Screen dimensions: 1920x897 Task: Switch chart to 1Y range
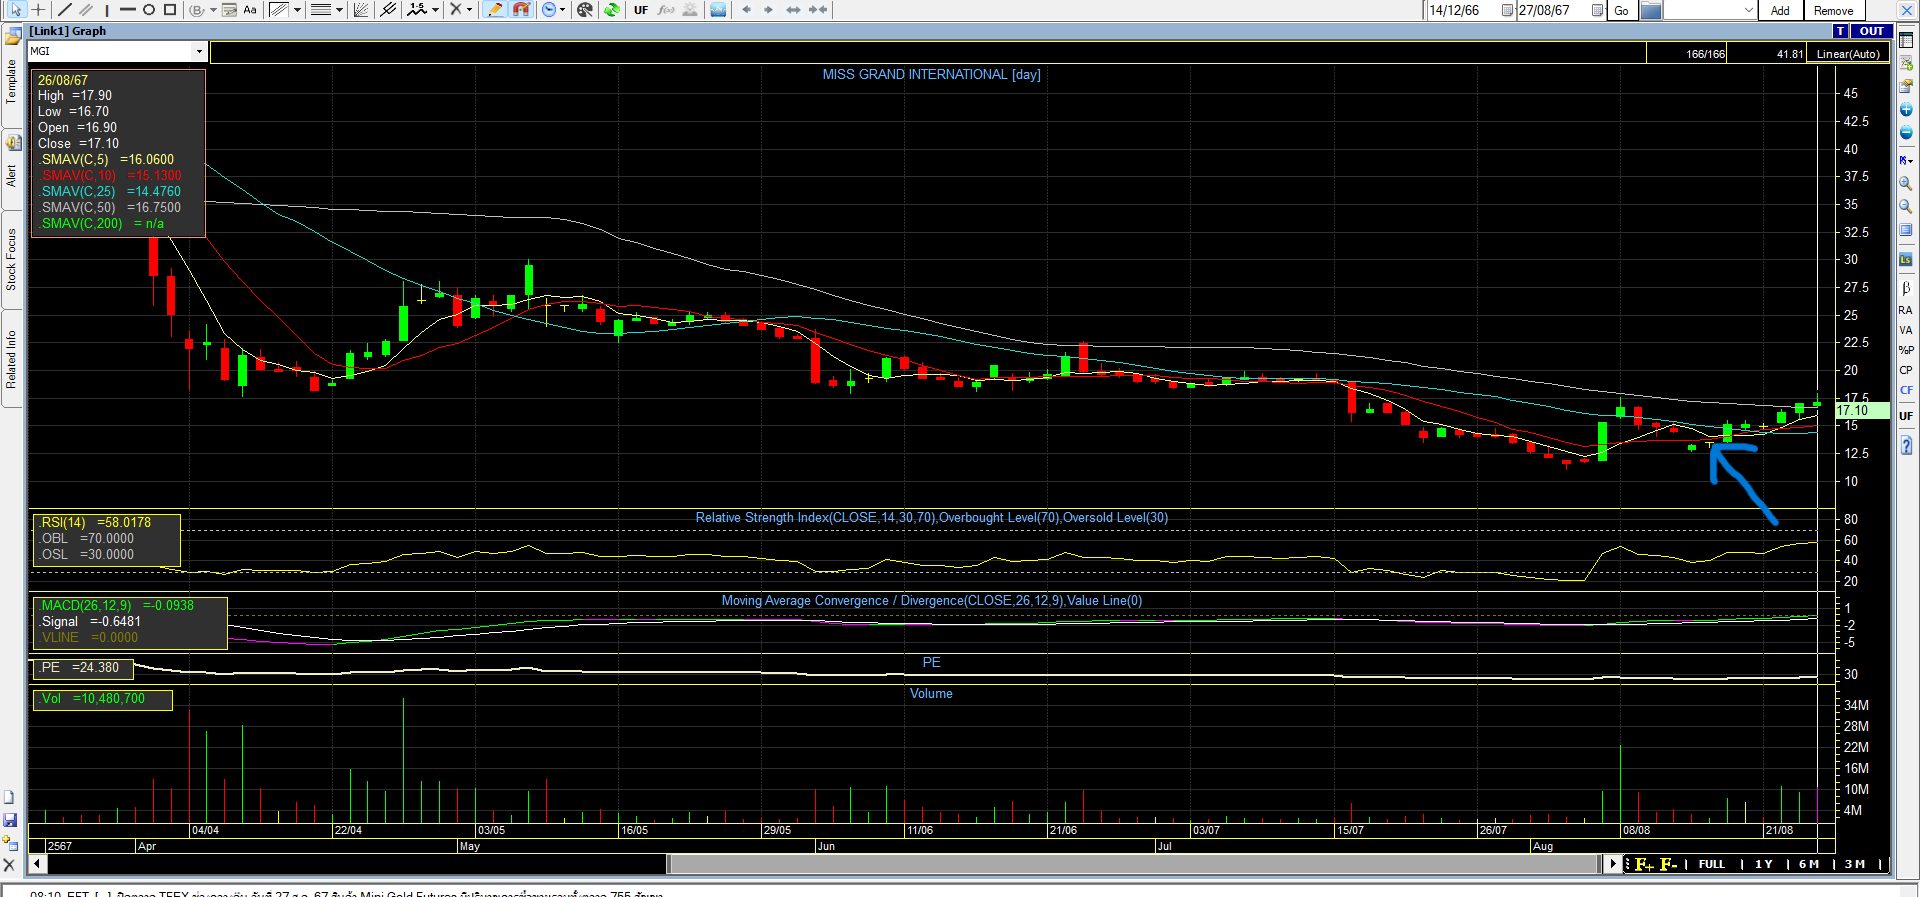coord(1763,864)
